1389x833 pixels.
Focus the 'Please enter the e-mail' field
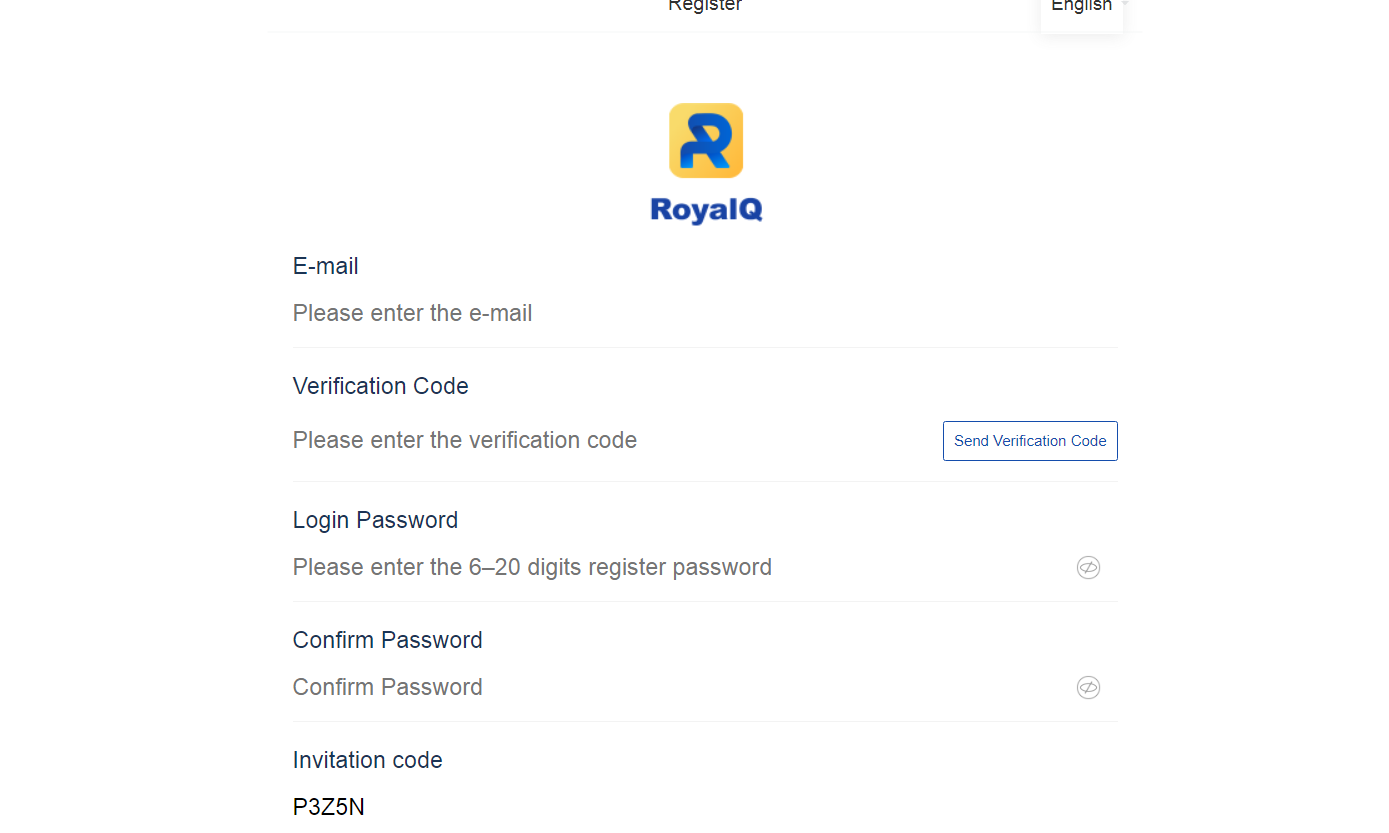click(x=705, y=313)
